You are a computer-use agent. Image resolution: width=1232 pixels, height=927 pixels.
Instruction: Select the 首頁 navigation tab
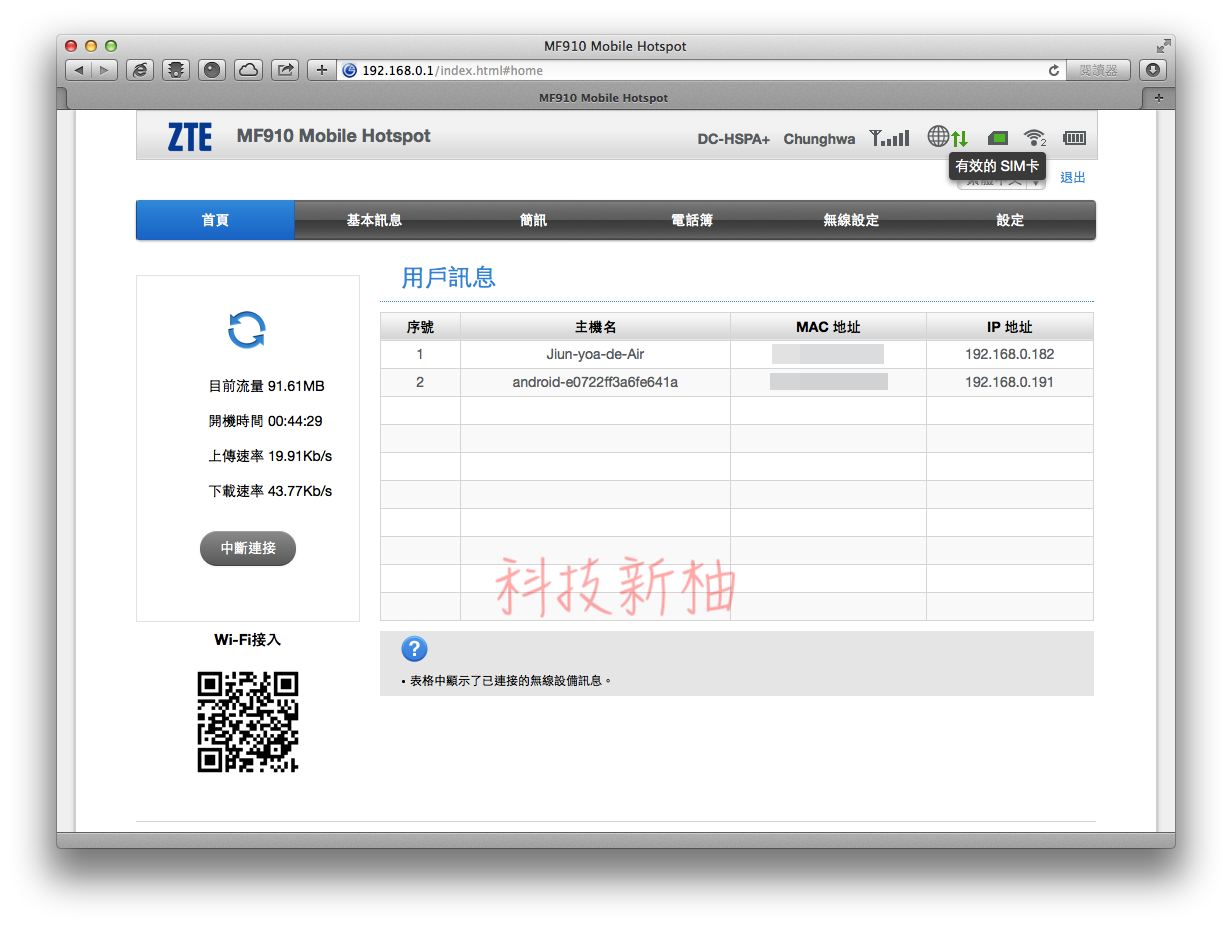tap(215, 220)
